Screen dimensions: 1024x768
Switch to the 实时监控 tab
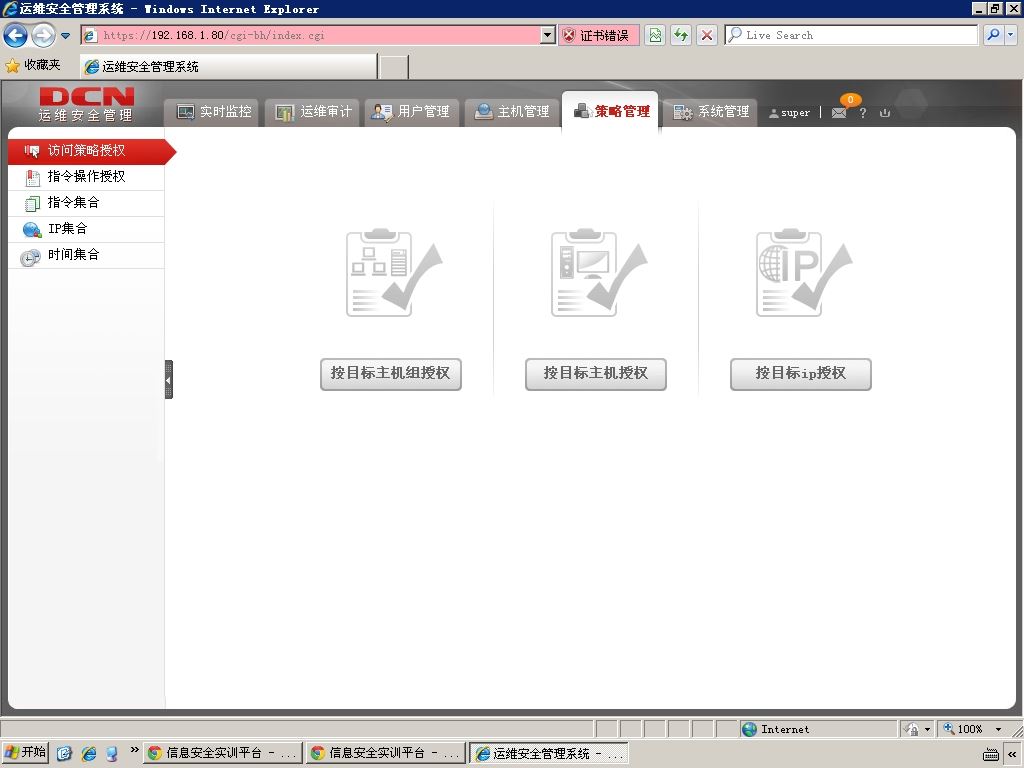(214, 112)
